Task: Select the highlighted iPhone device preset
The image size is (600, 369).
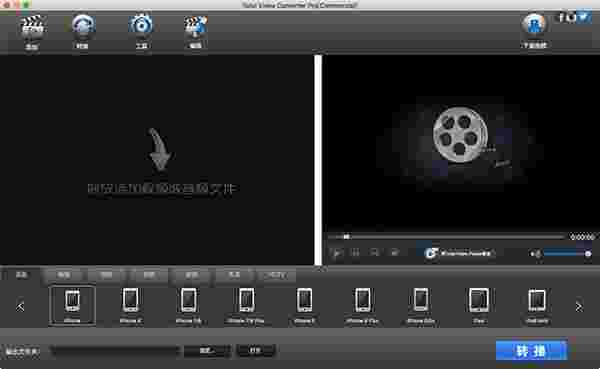Action: tap(72, 305)
